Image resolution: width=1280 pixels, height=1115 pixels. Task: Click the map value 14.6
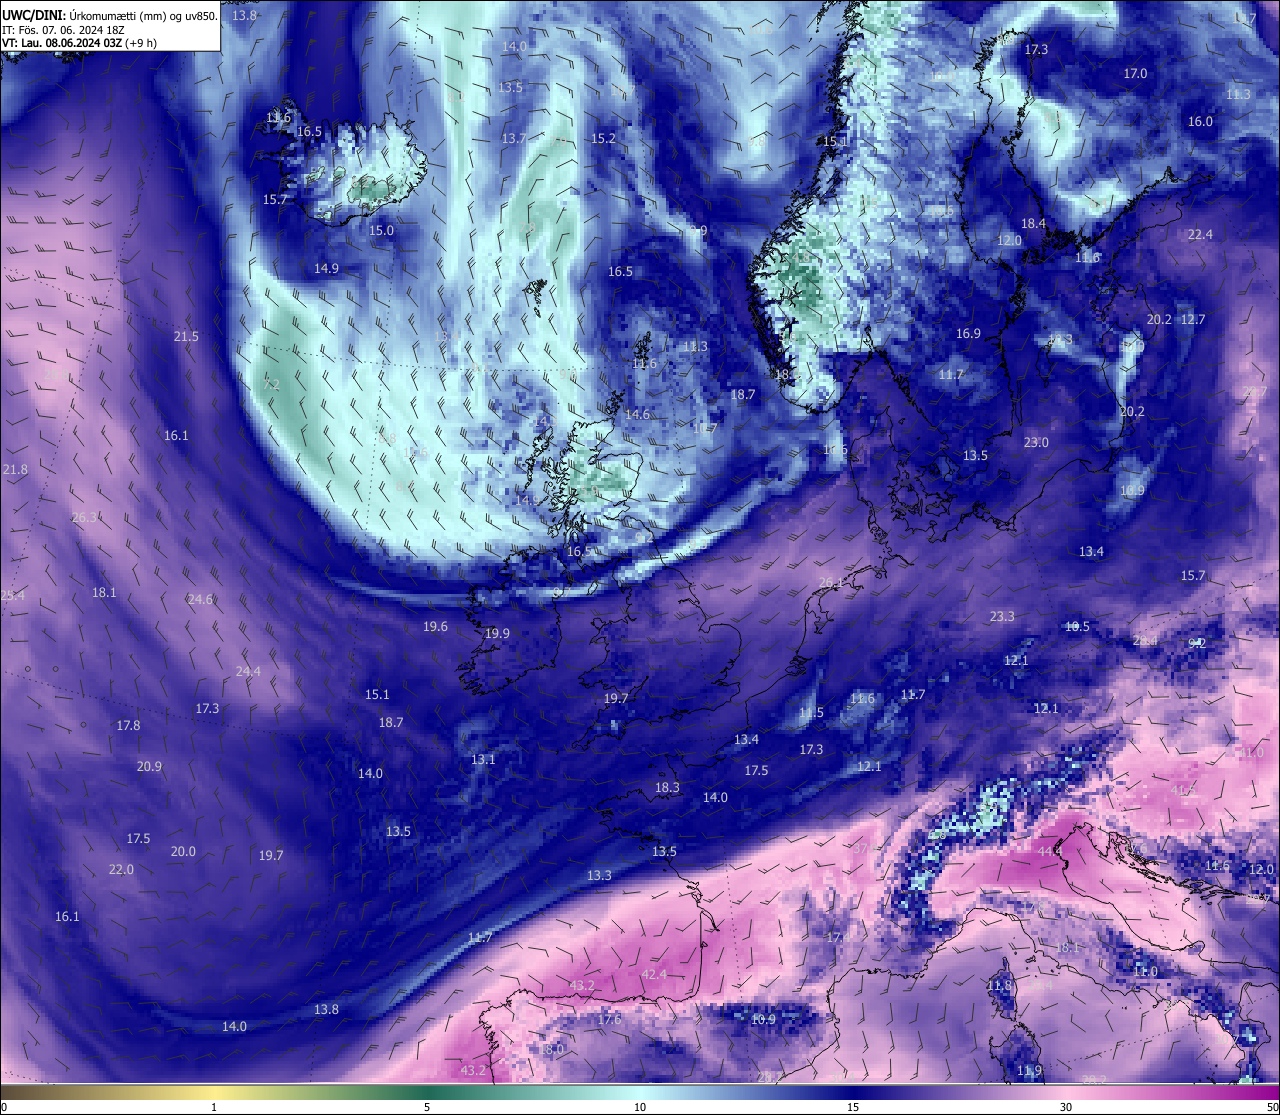click(x=637, y=415)
